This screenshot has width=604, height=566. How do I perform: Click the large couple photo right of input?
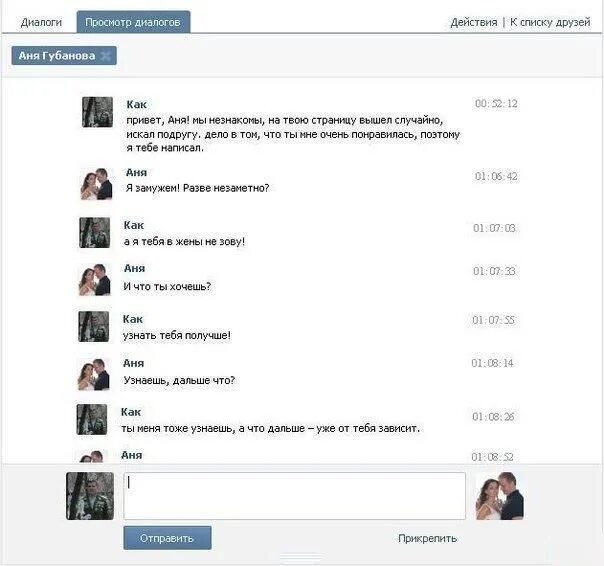point(500,496)
